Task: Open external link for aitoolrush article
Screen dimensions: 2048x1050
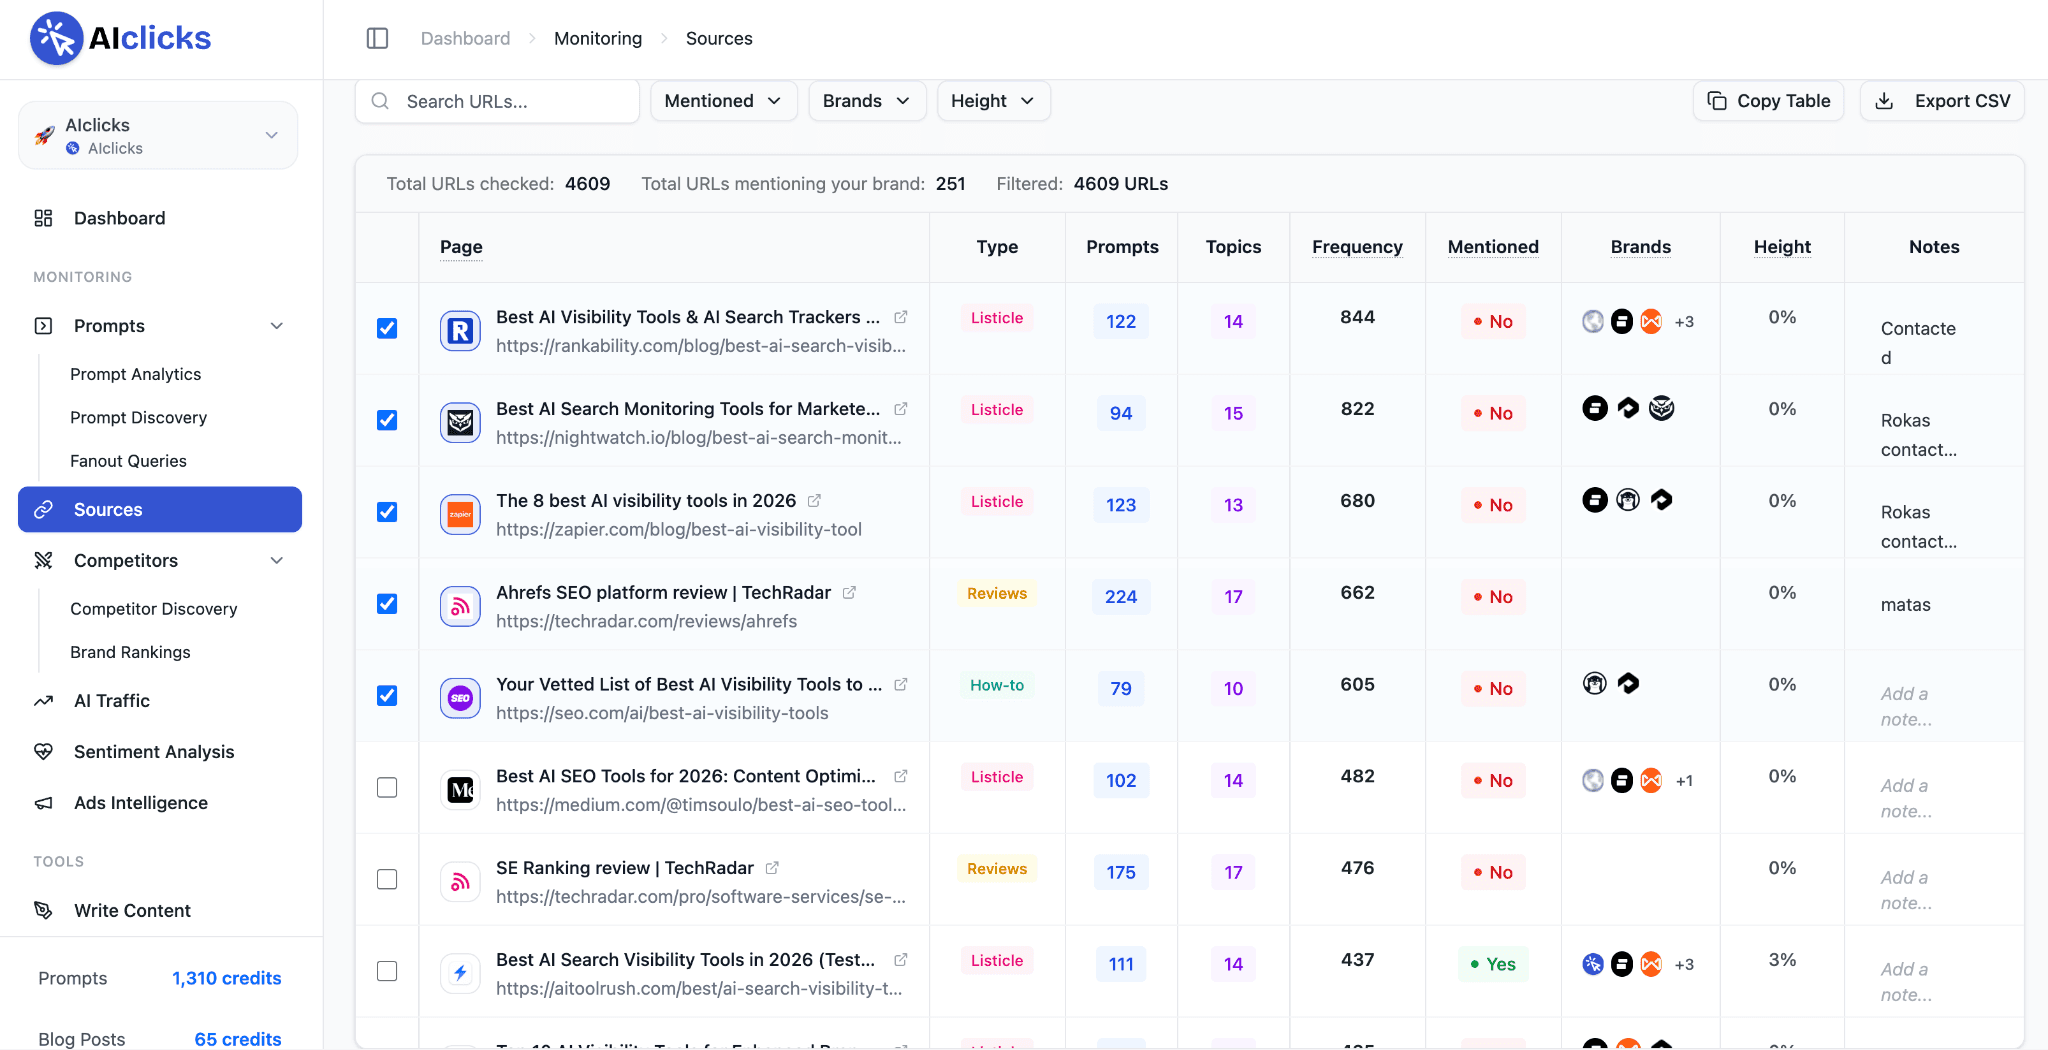Action: (900, 960)
